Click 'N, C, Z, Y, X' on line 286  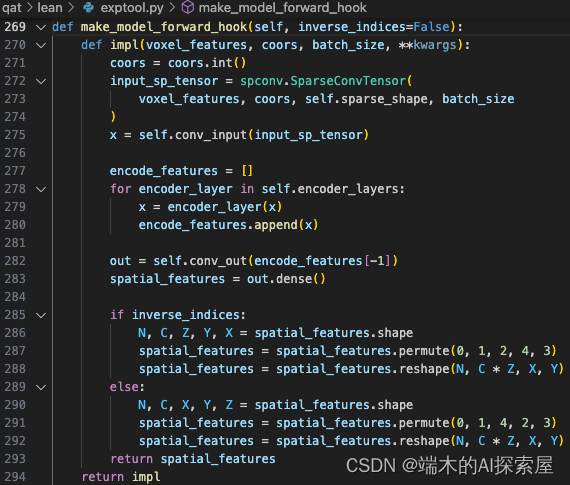click(x=185, y=333)
